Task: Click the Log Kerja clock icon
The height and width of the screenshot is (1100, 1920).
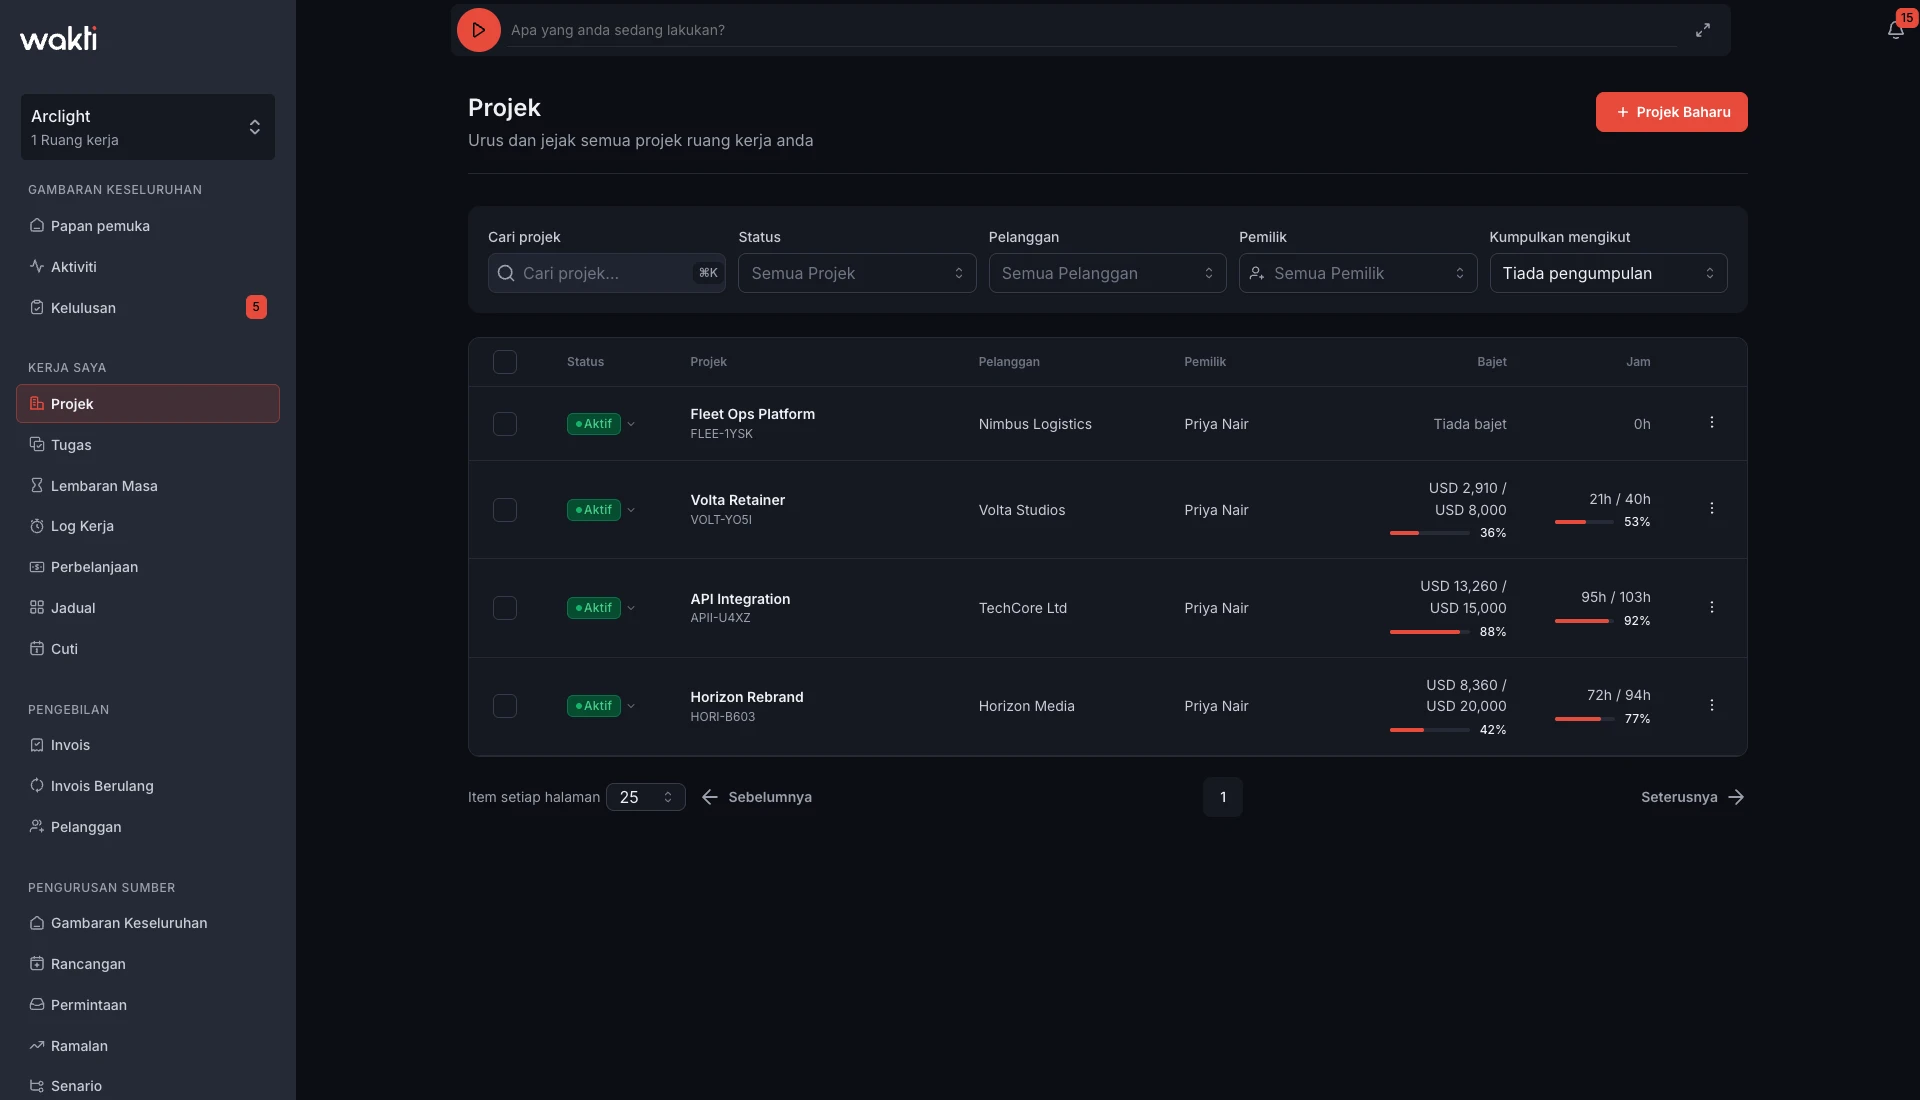Action: [37, 526]
